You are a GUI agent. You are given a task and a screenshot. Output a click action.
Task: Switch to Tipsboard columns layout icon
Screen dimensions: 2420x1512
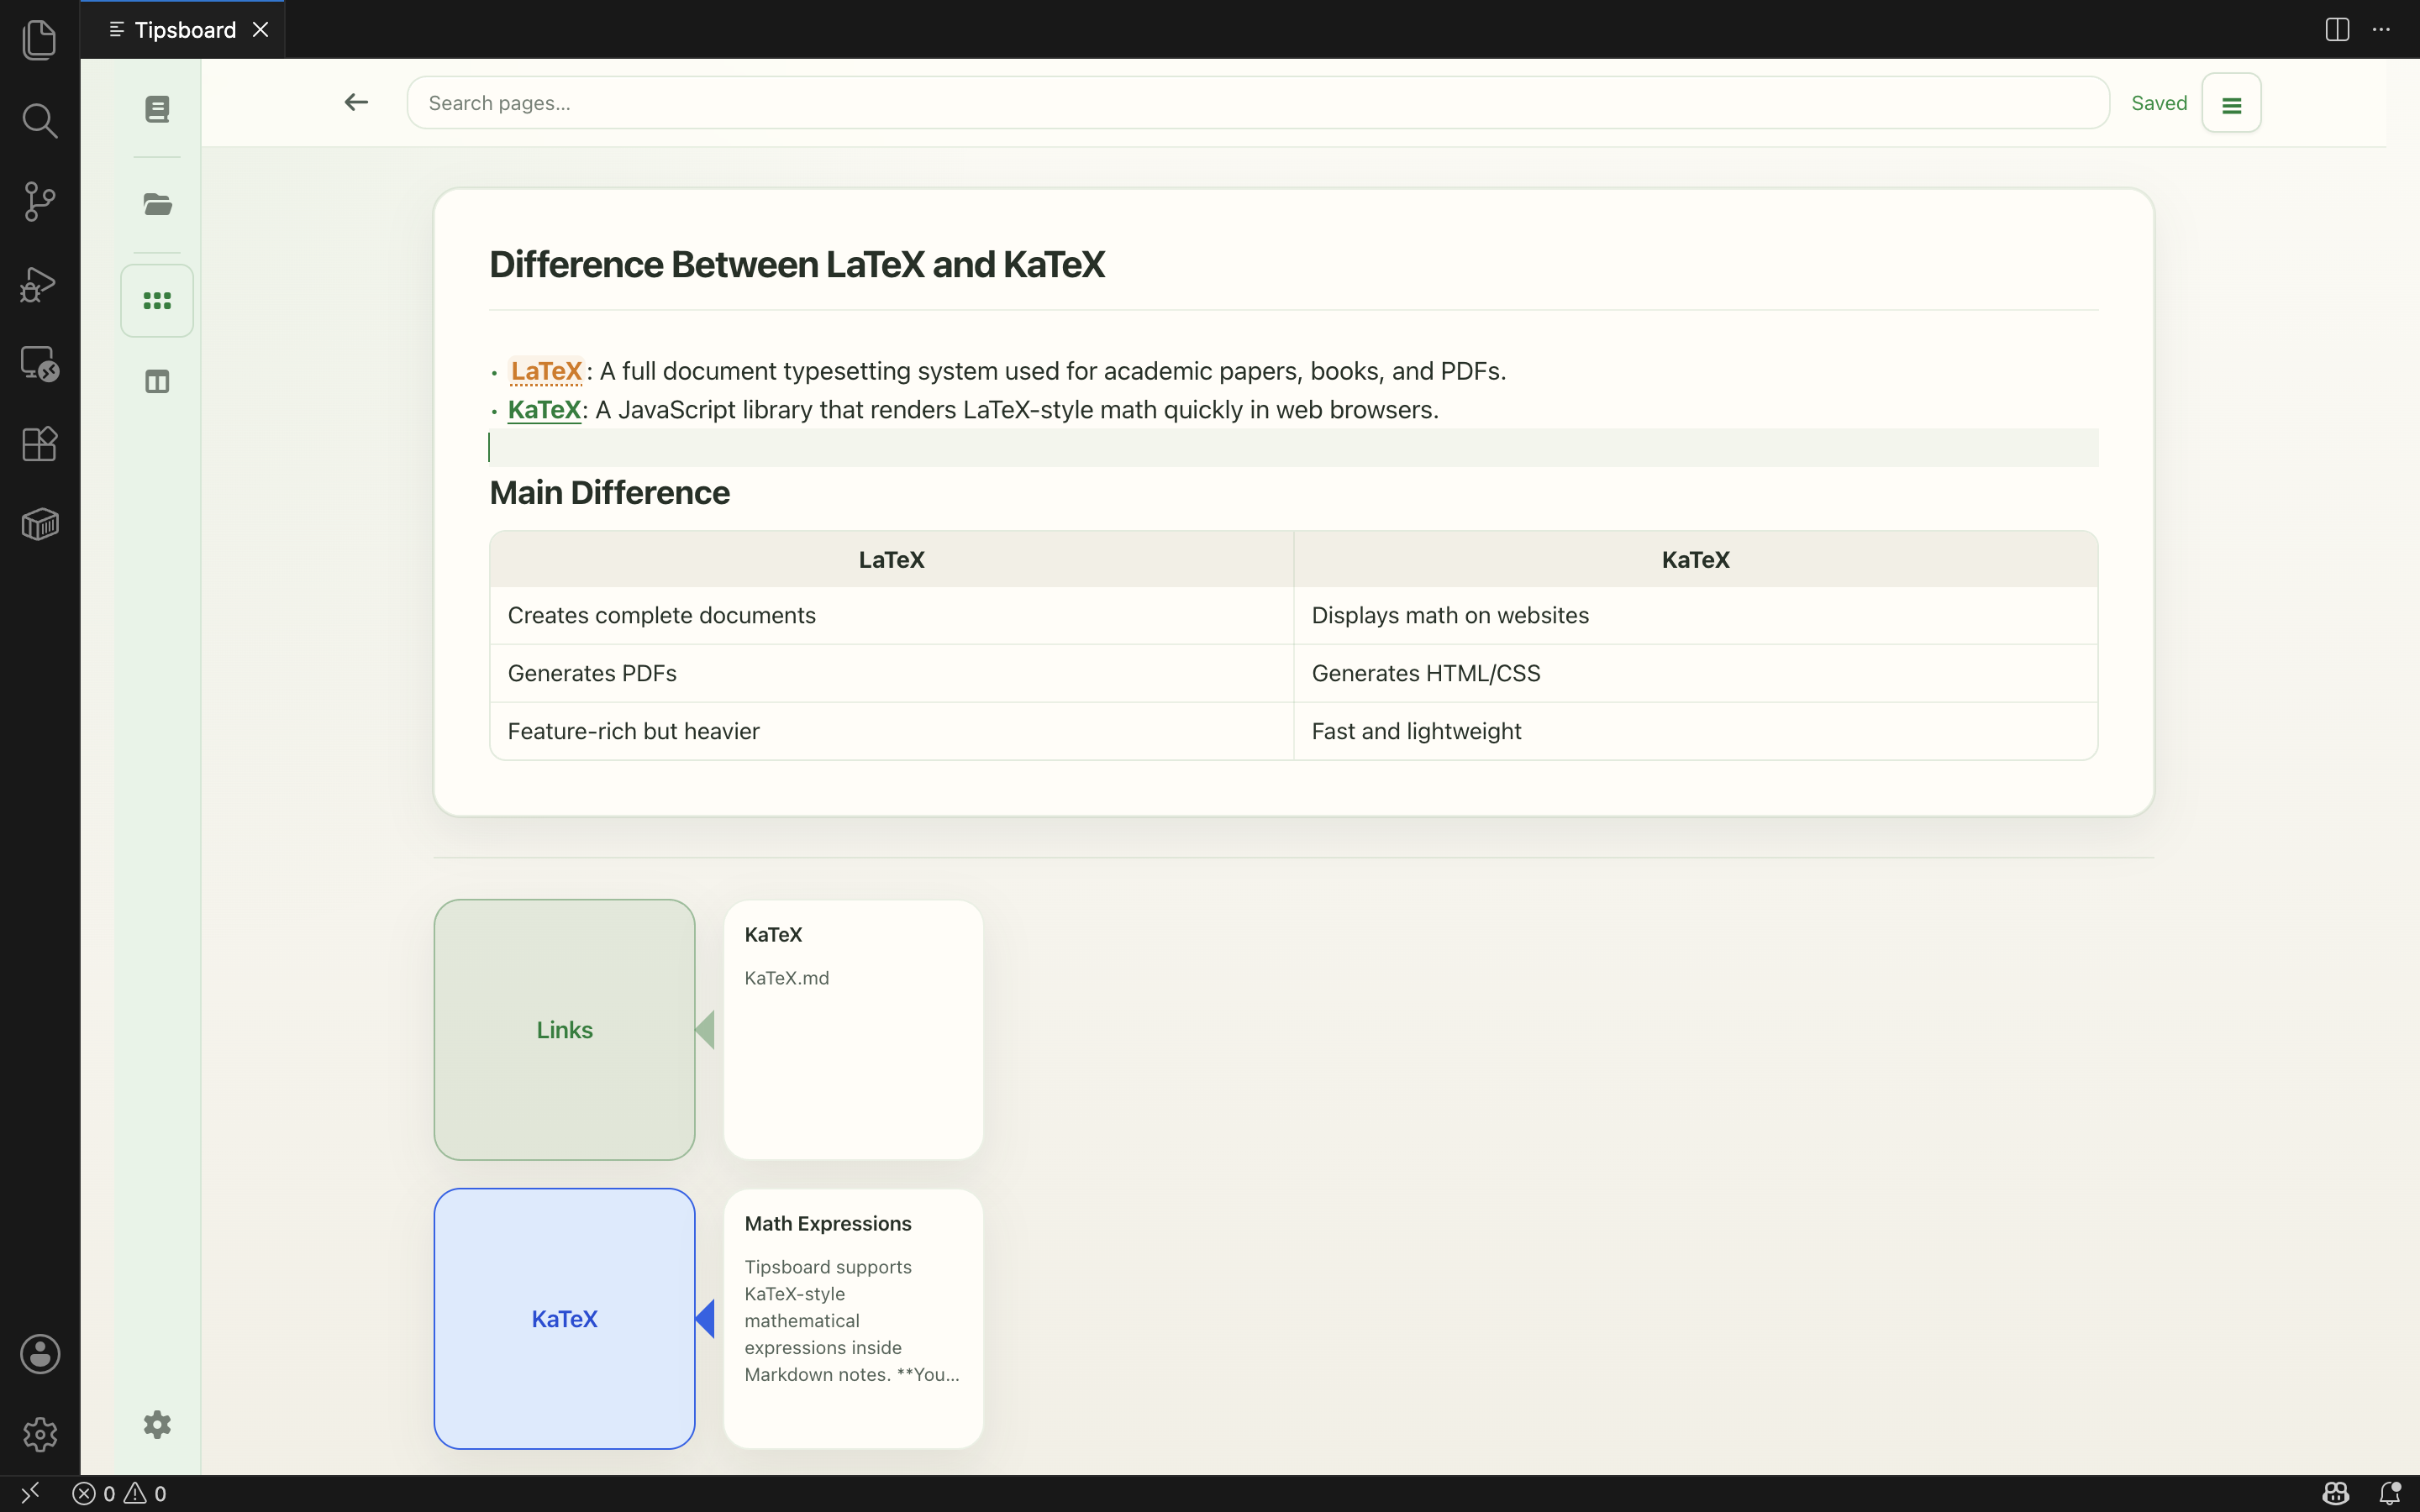coord(157,381)
